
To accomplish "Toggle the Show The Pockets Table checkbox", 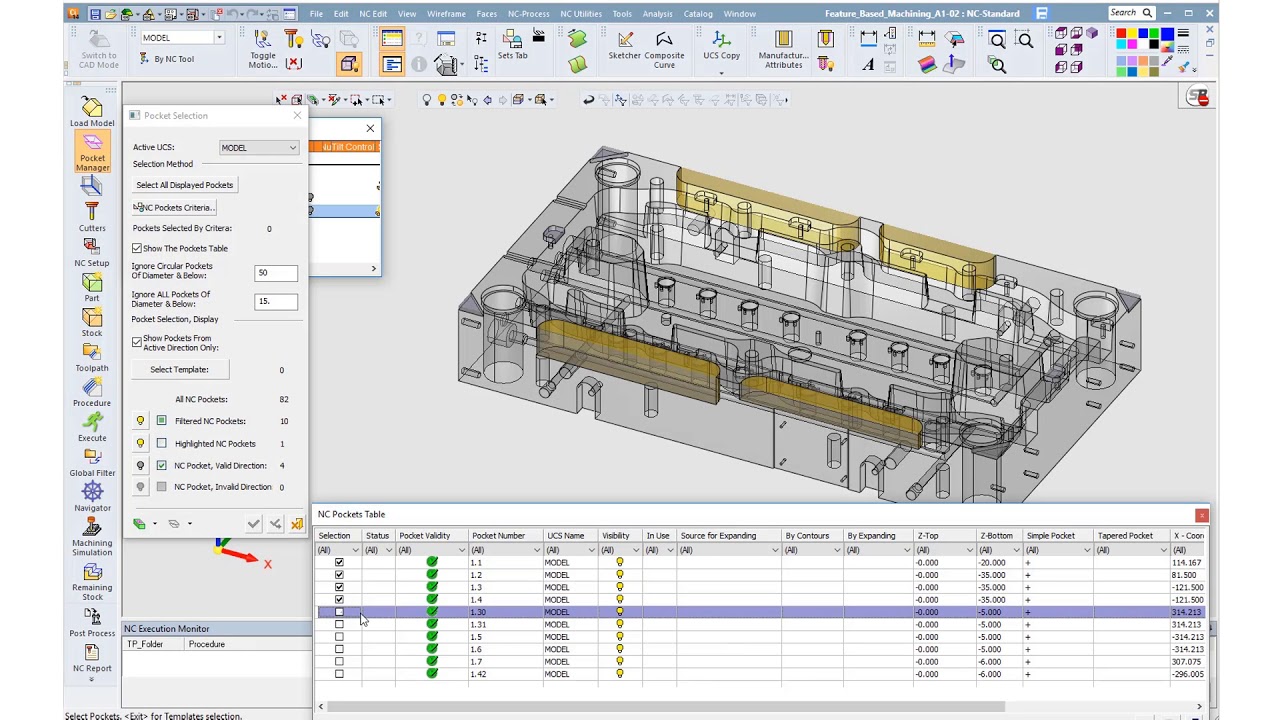I will [x=137, y=248].
